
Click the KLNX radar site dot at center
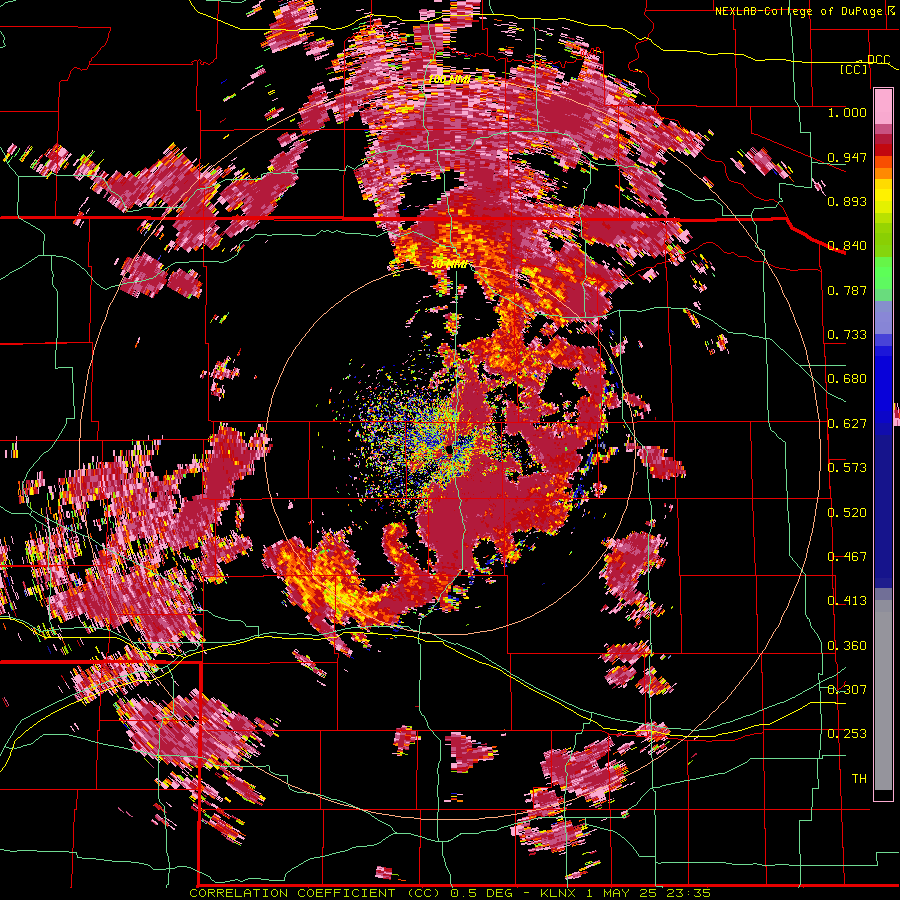click(x=449, y=451)
